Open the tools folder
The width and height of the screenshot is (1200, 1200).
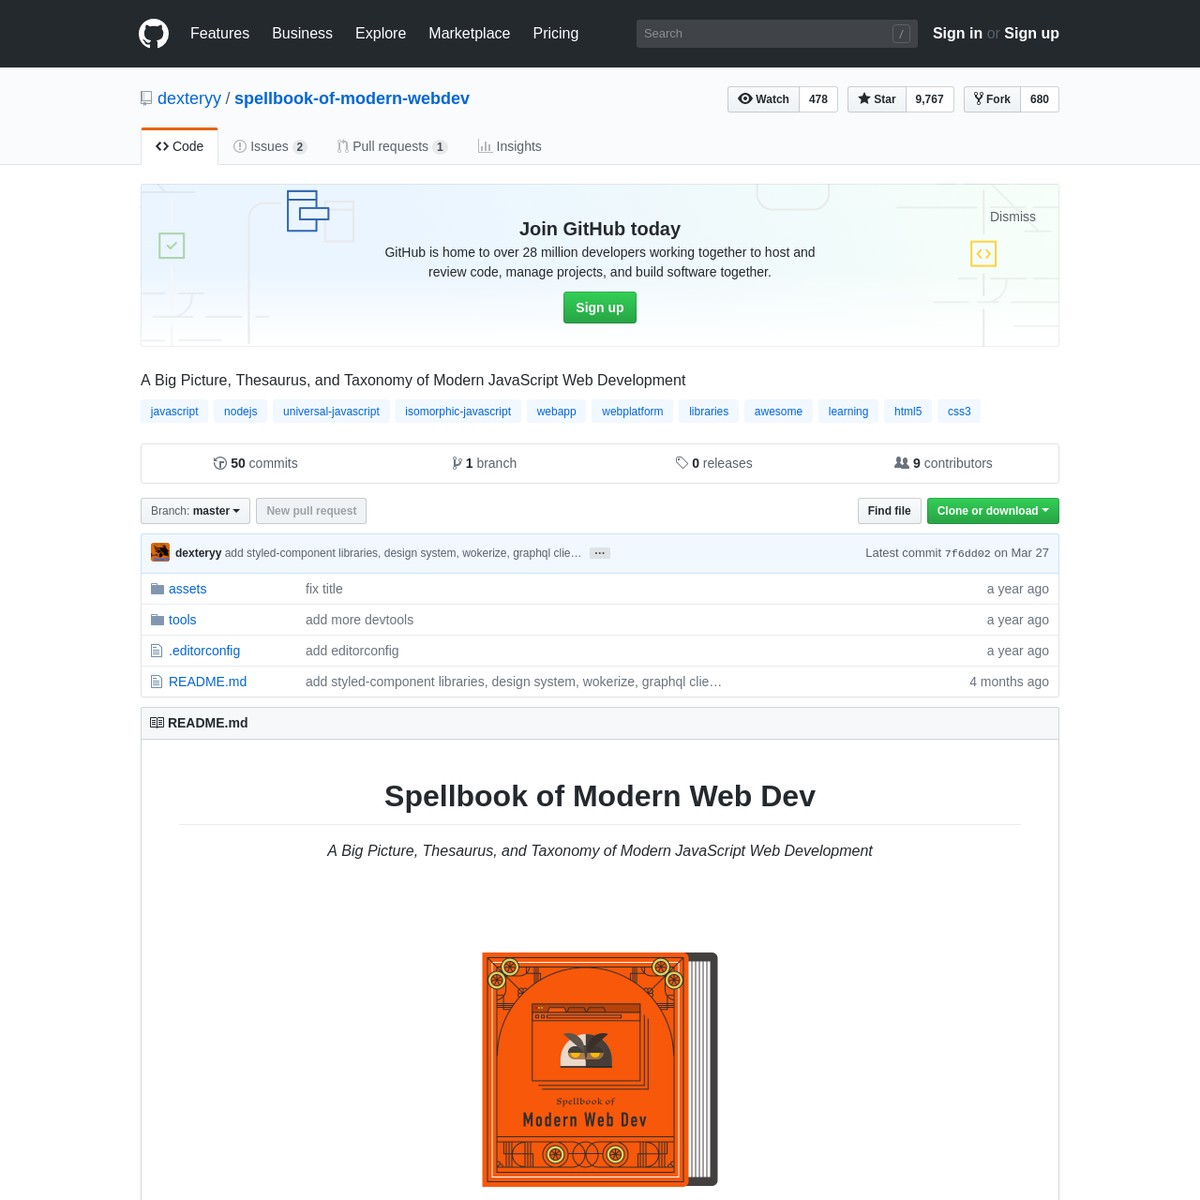coord(183,620)
